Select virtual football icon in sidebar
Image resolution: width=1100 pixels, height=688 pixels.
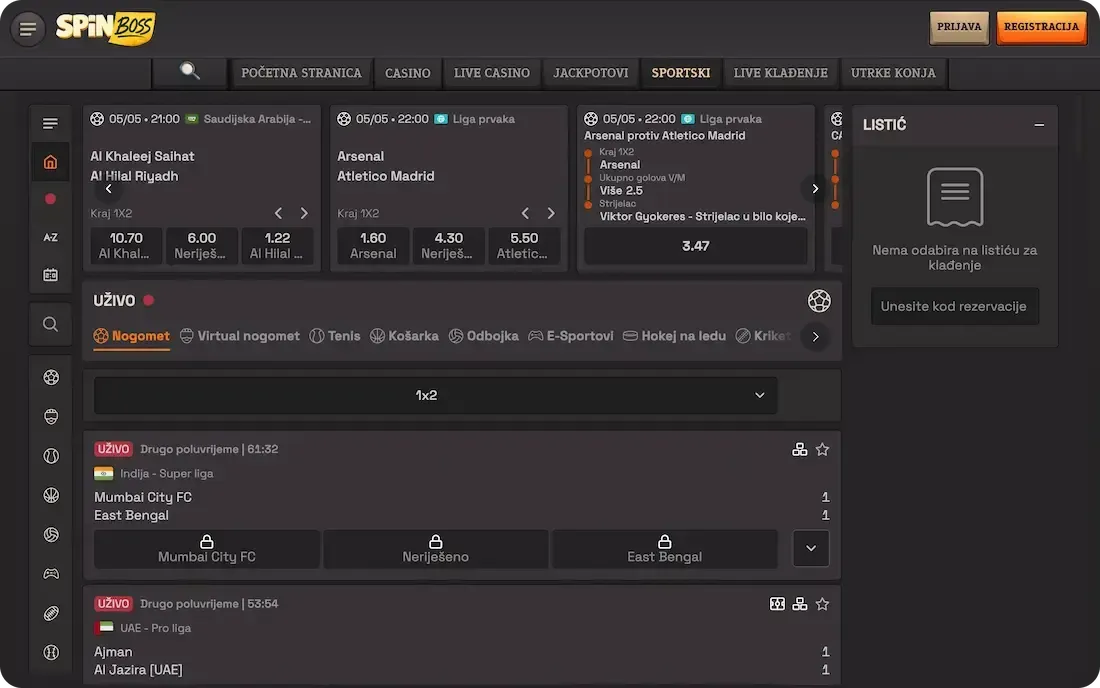(x=51, y=417)
